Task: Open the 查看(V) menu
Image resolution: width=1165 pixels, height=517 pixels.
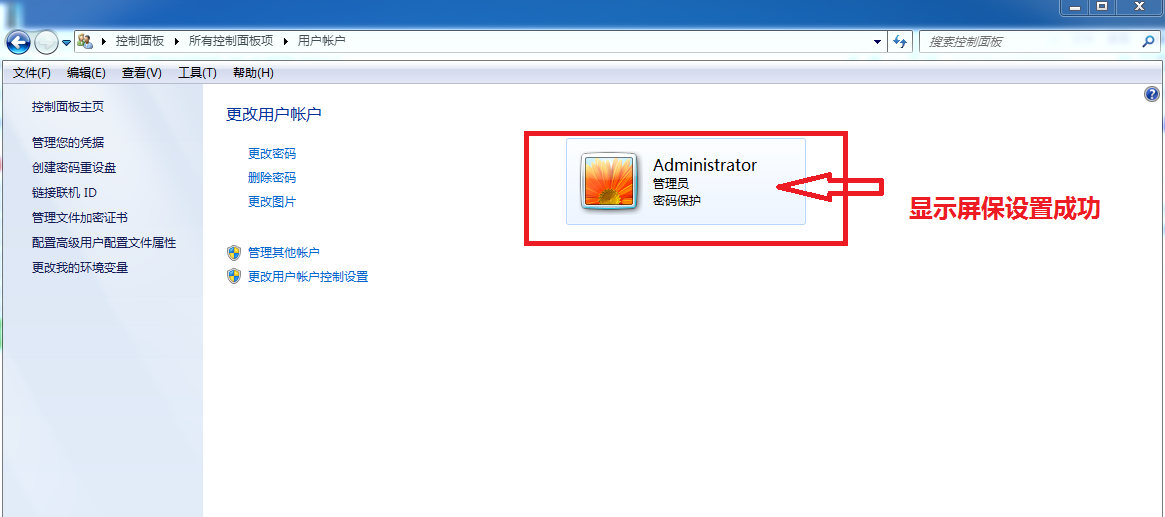Action: coord(142,73)
